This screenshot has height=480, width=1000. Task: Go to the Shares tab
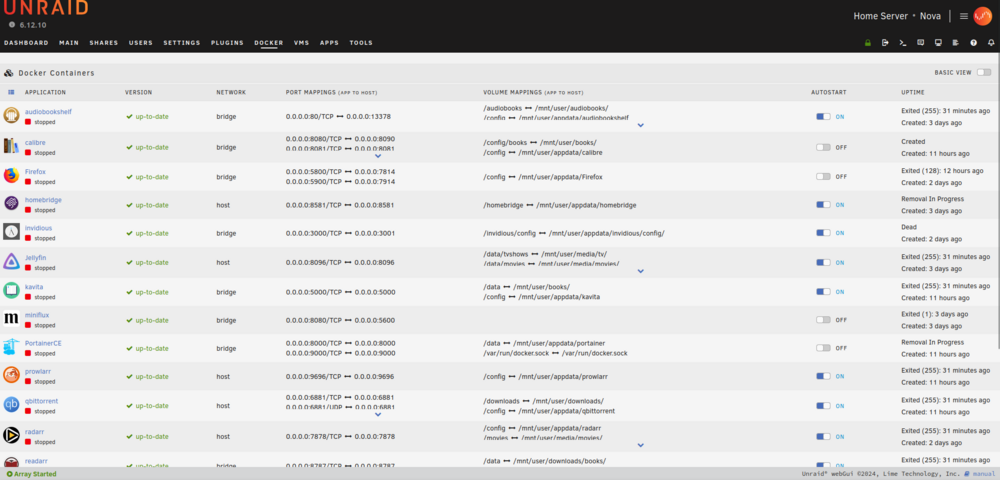pos(104,43)
